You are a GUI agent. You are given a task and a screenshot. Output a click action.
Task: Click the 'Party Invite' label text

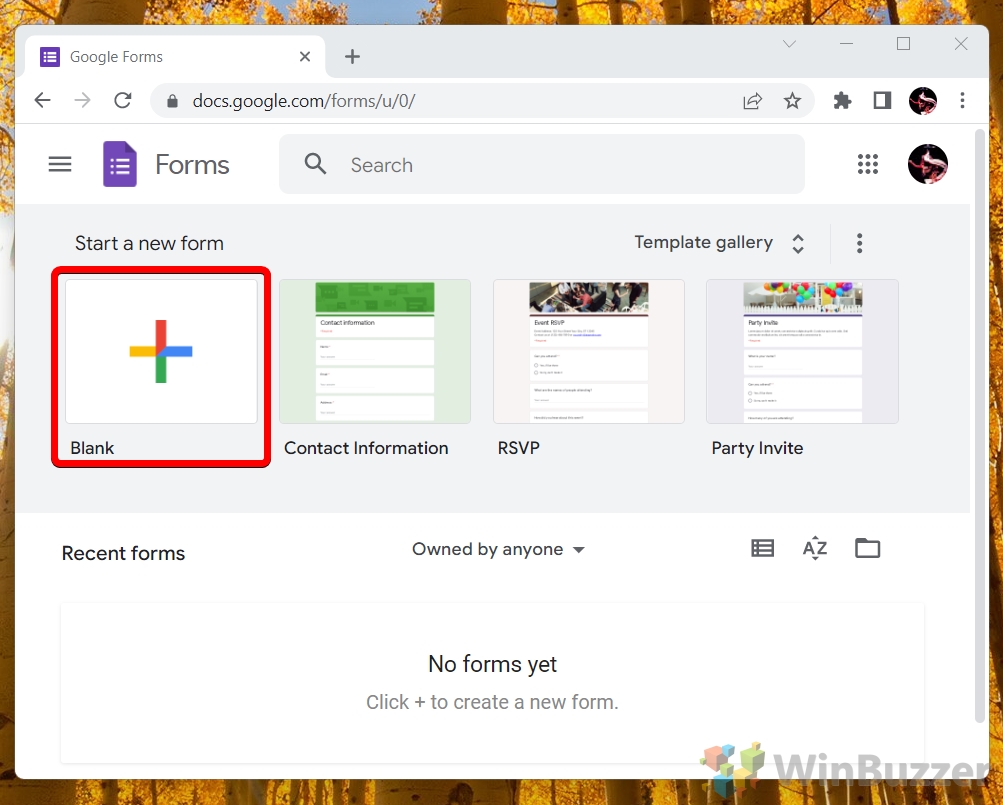[x=757, y=448]
